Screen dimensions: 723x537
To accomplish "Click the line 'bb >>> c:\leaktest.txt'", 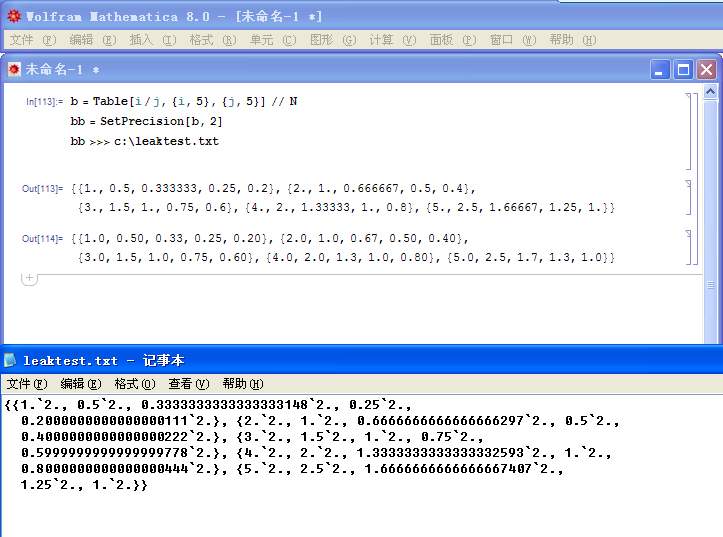I will click(144, 141).
